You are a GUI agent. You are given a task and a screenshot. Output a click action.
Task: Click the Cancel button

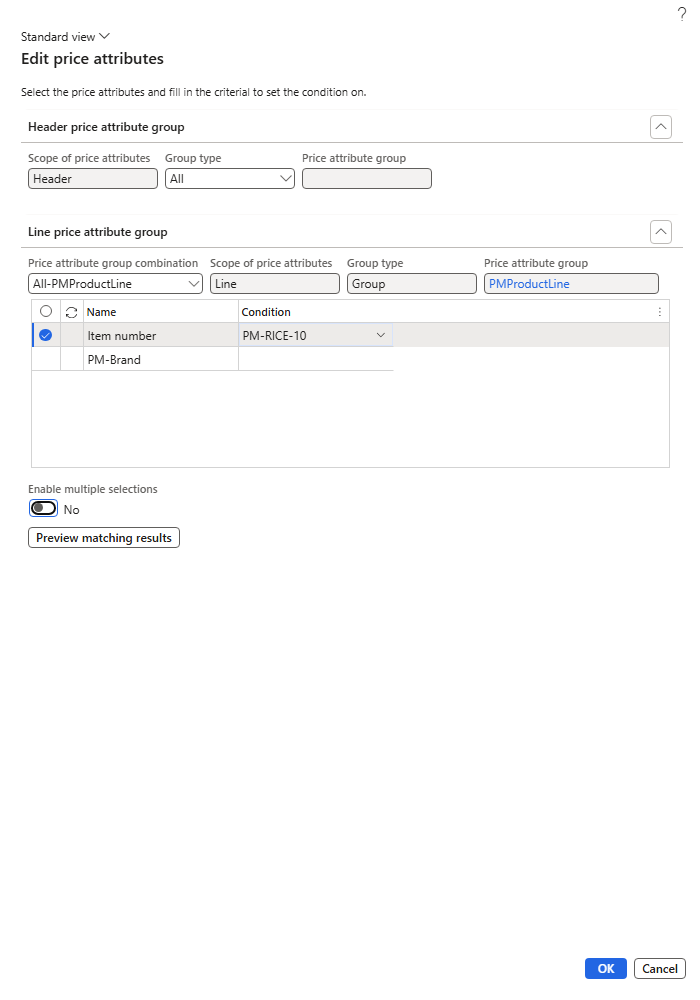[x=660, y=968]
